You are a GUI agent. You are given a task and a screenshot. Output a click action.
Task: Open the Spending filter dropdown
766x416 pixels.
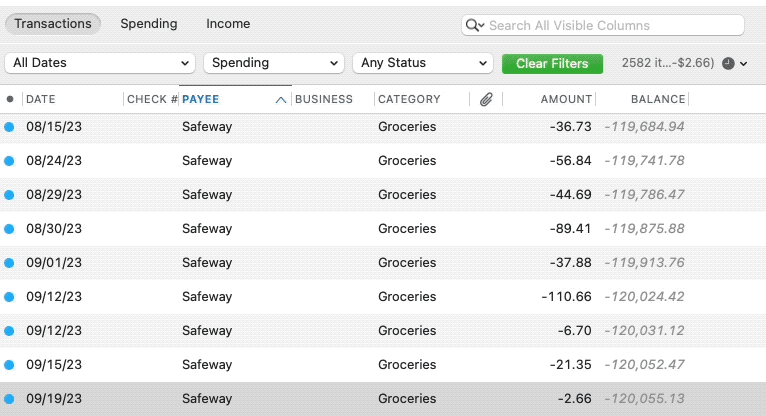click(274, 63)
